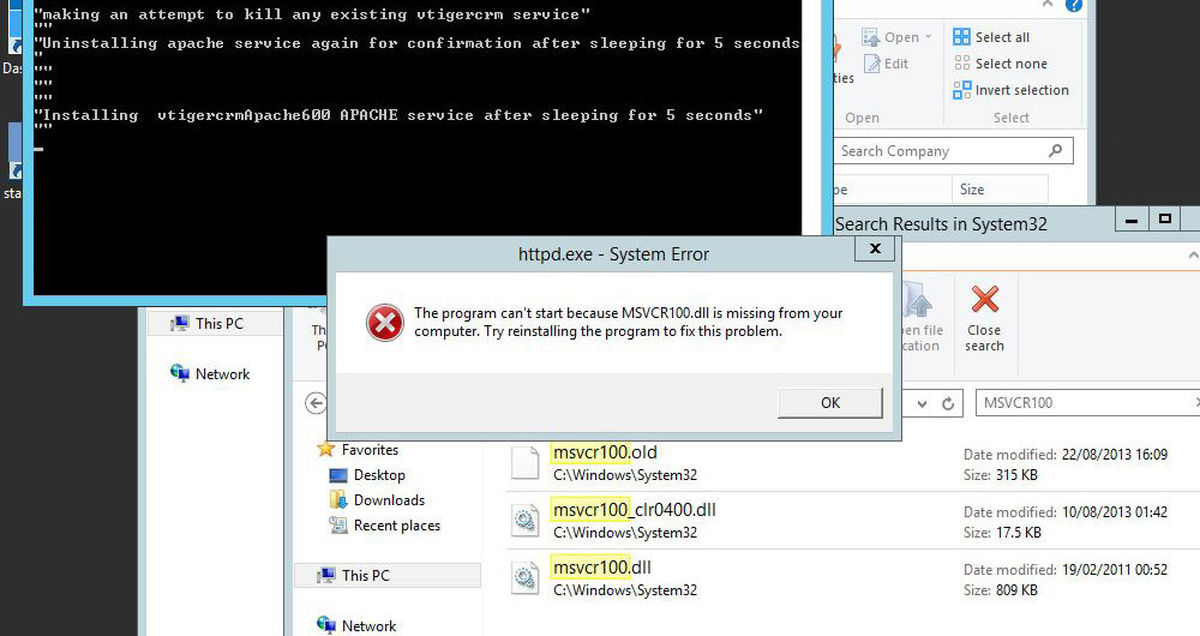Click Select none in Explorer ribbon
The height and width of the screenshot is (636, 1200).
click(1000, 63)
